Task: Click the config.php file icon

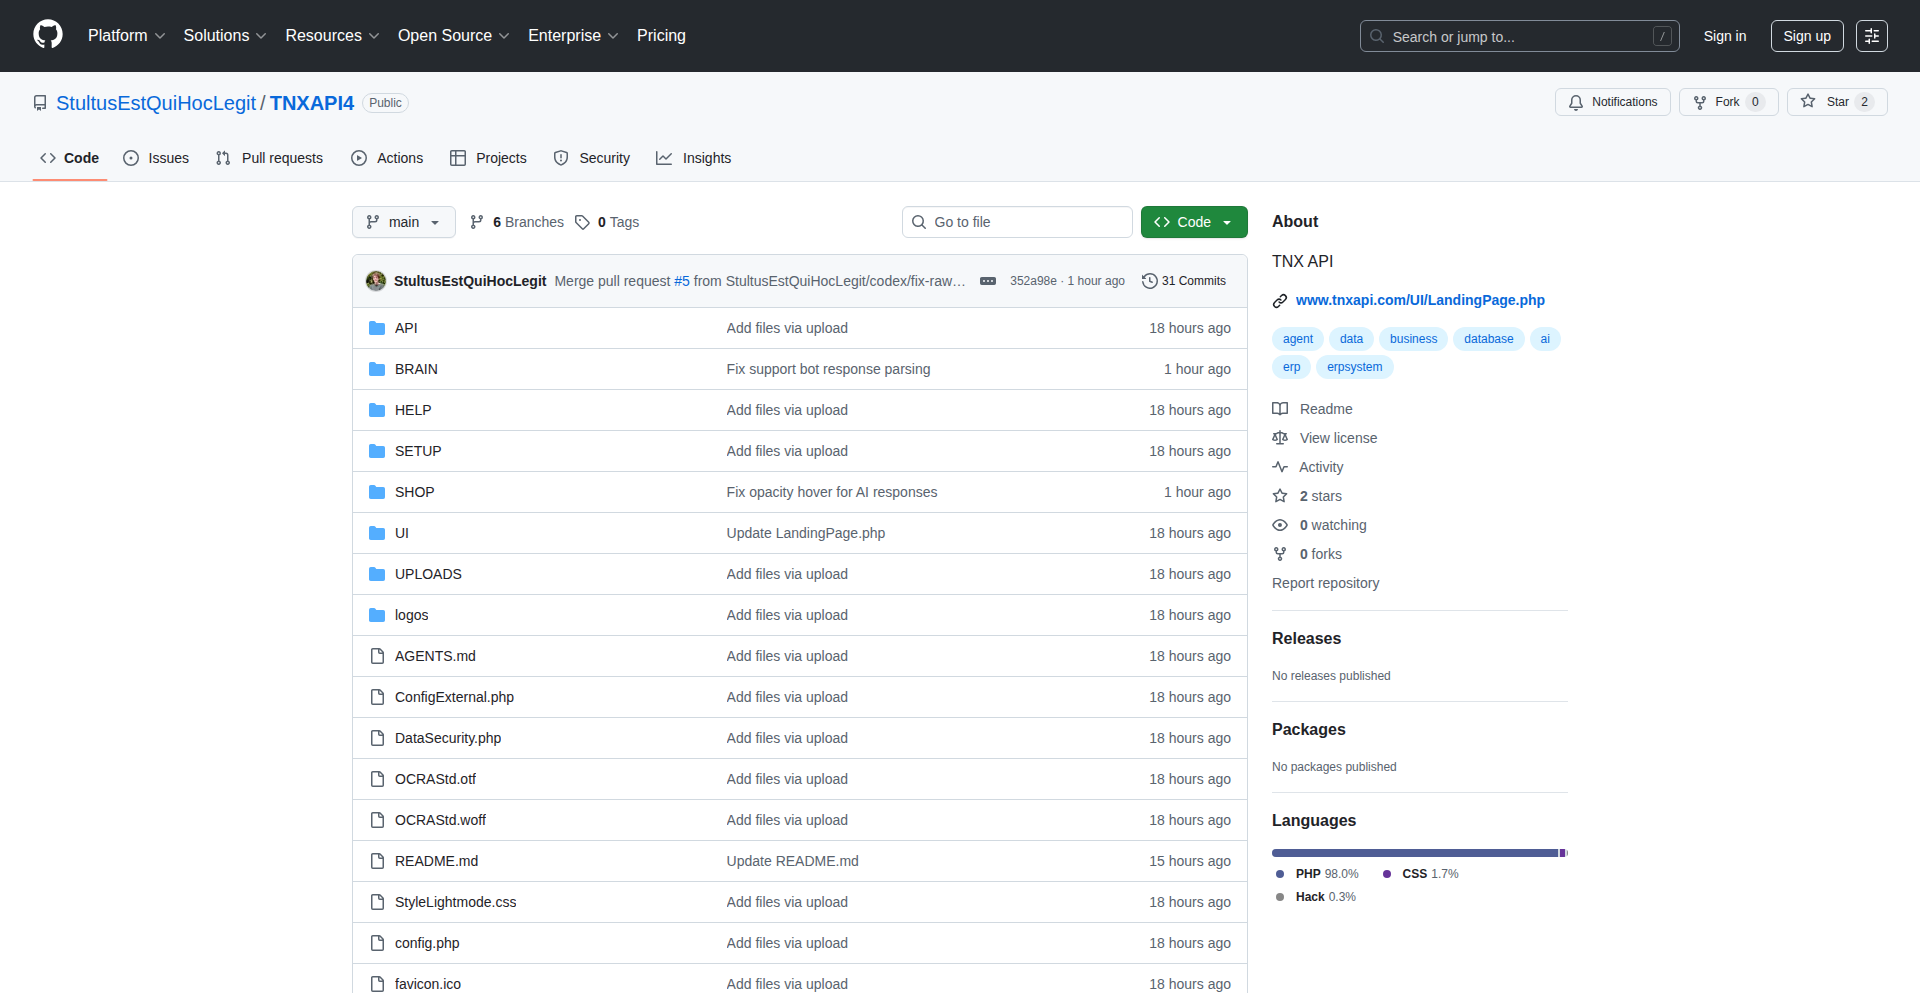Action: click(377, 943)
